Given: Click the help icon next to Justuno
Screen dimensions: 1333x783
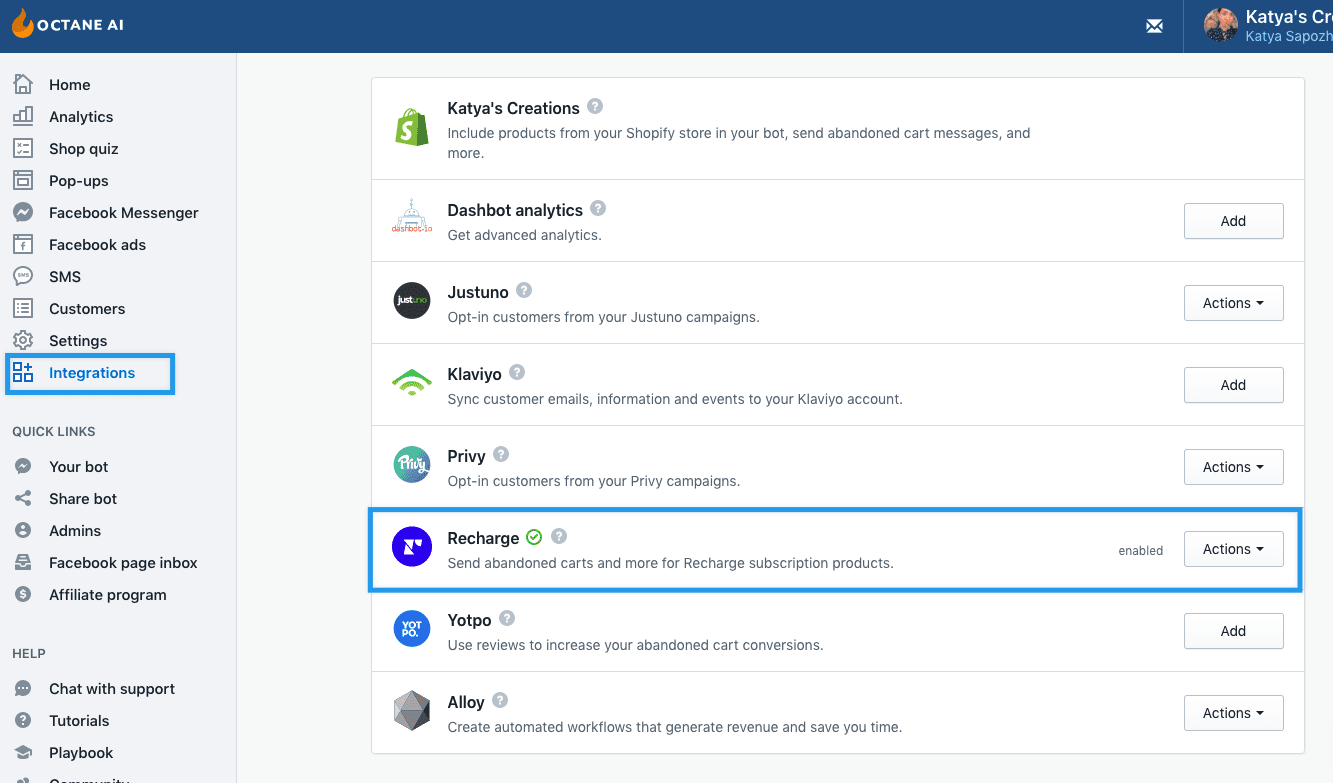Looking at the screenshot, I should point(524,290).
